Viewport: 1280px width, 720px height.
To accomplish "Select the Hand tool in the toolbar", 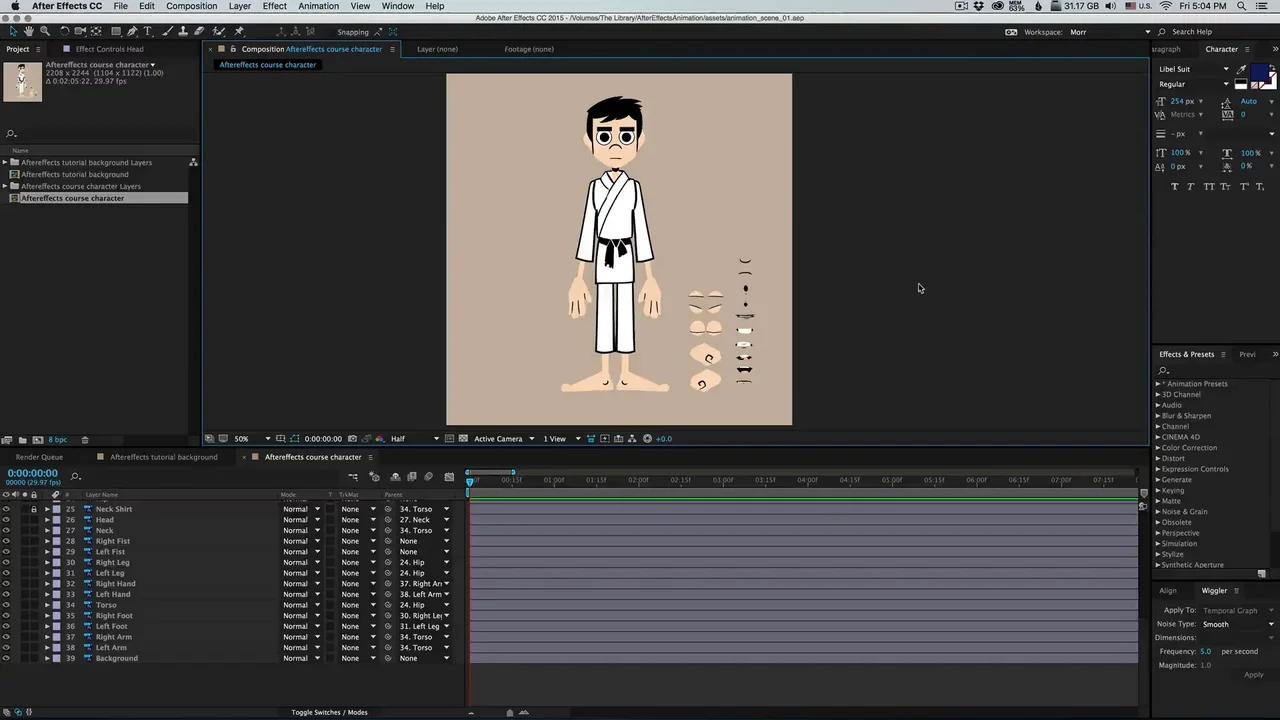I will click(x=28, y=31).
